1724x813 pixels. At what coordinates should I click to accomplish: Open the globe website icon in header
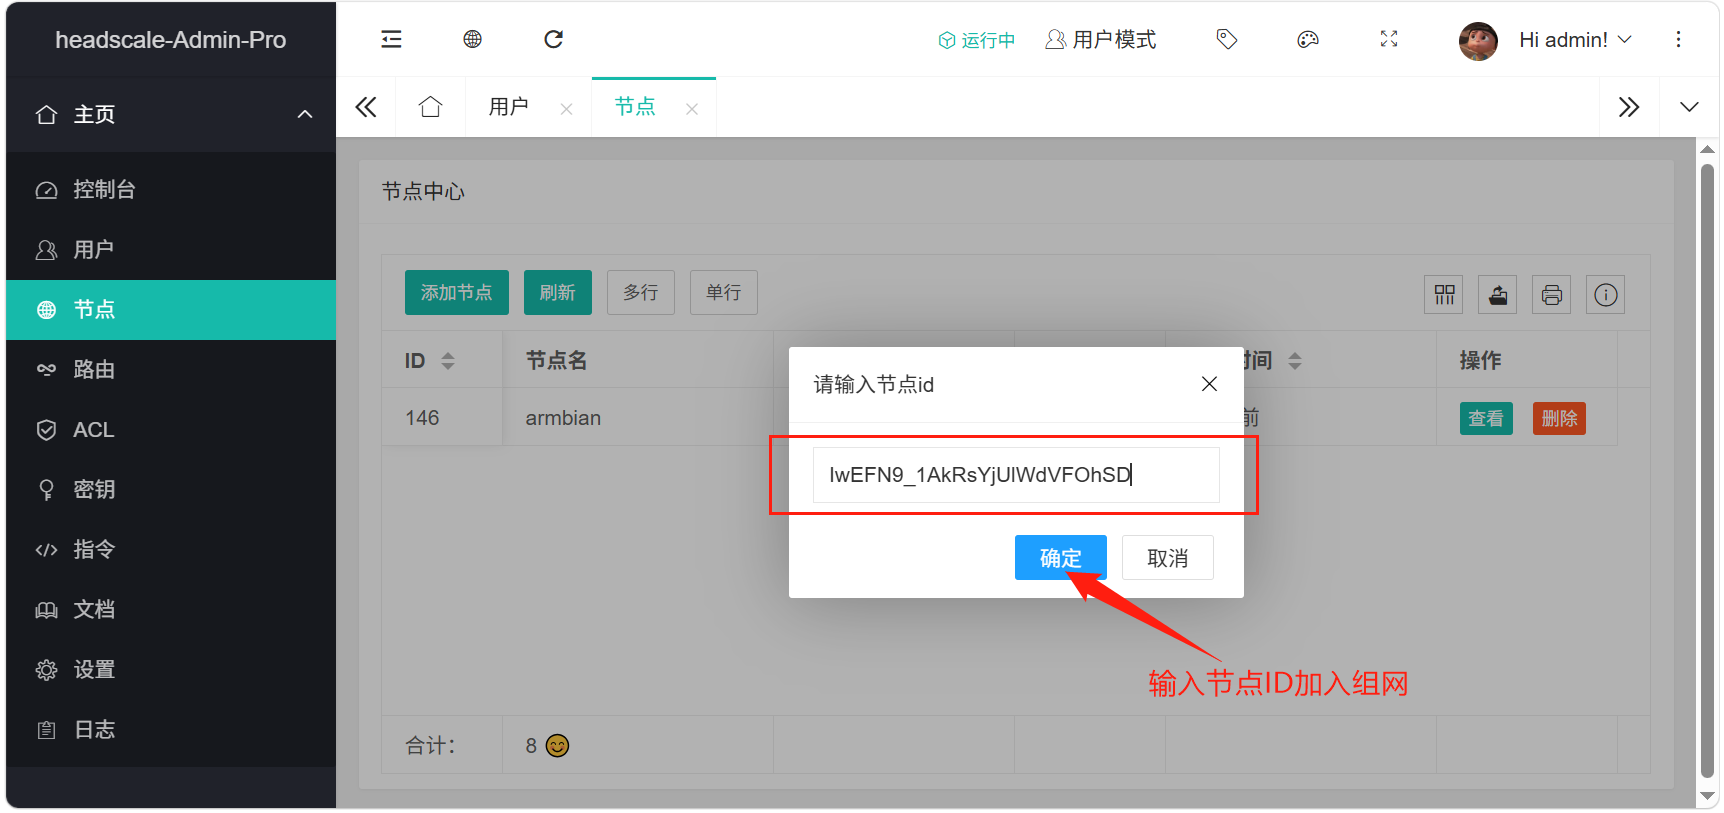(472, 39)
